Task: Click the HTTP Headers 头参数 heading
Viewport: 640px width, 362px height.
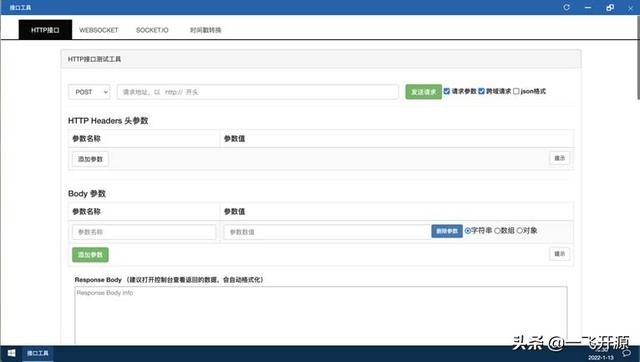Action: [108, 121]
